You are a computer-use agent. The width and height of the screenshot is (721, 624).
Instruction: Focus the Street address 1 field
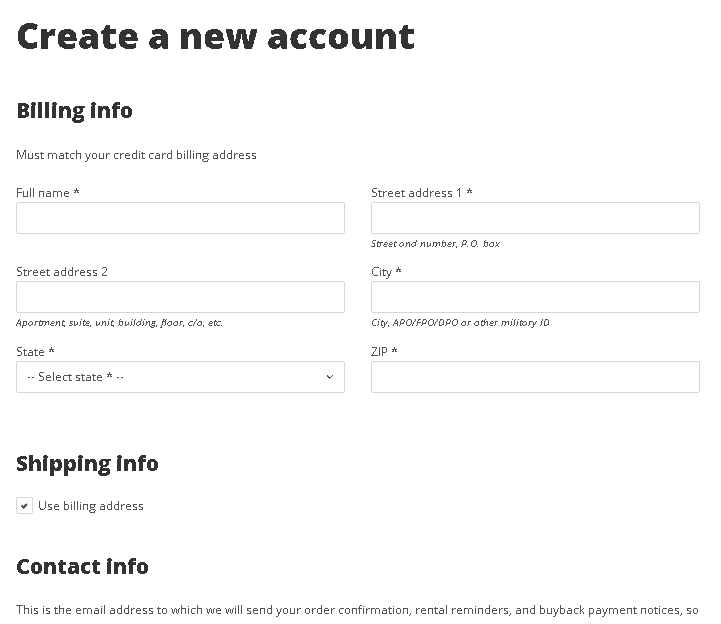click(535, 218)
